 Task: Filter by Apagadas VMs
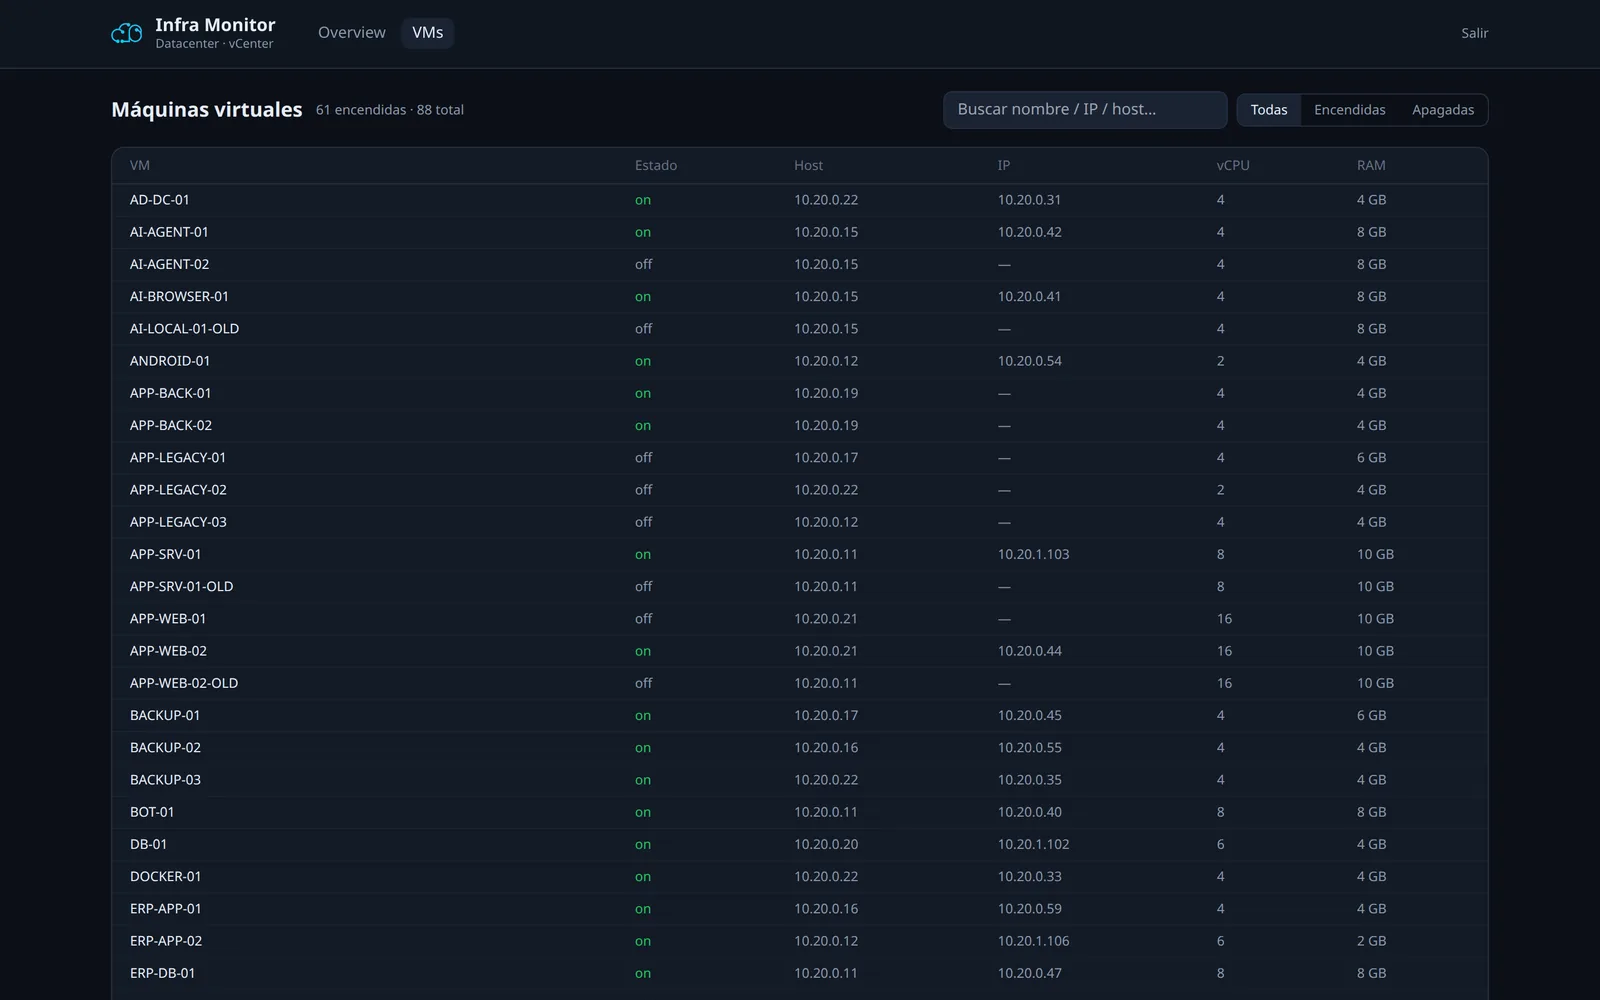point(1443,110)
